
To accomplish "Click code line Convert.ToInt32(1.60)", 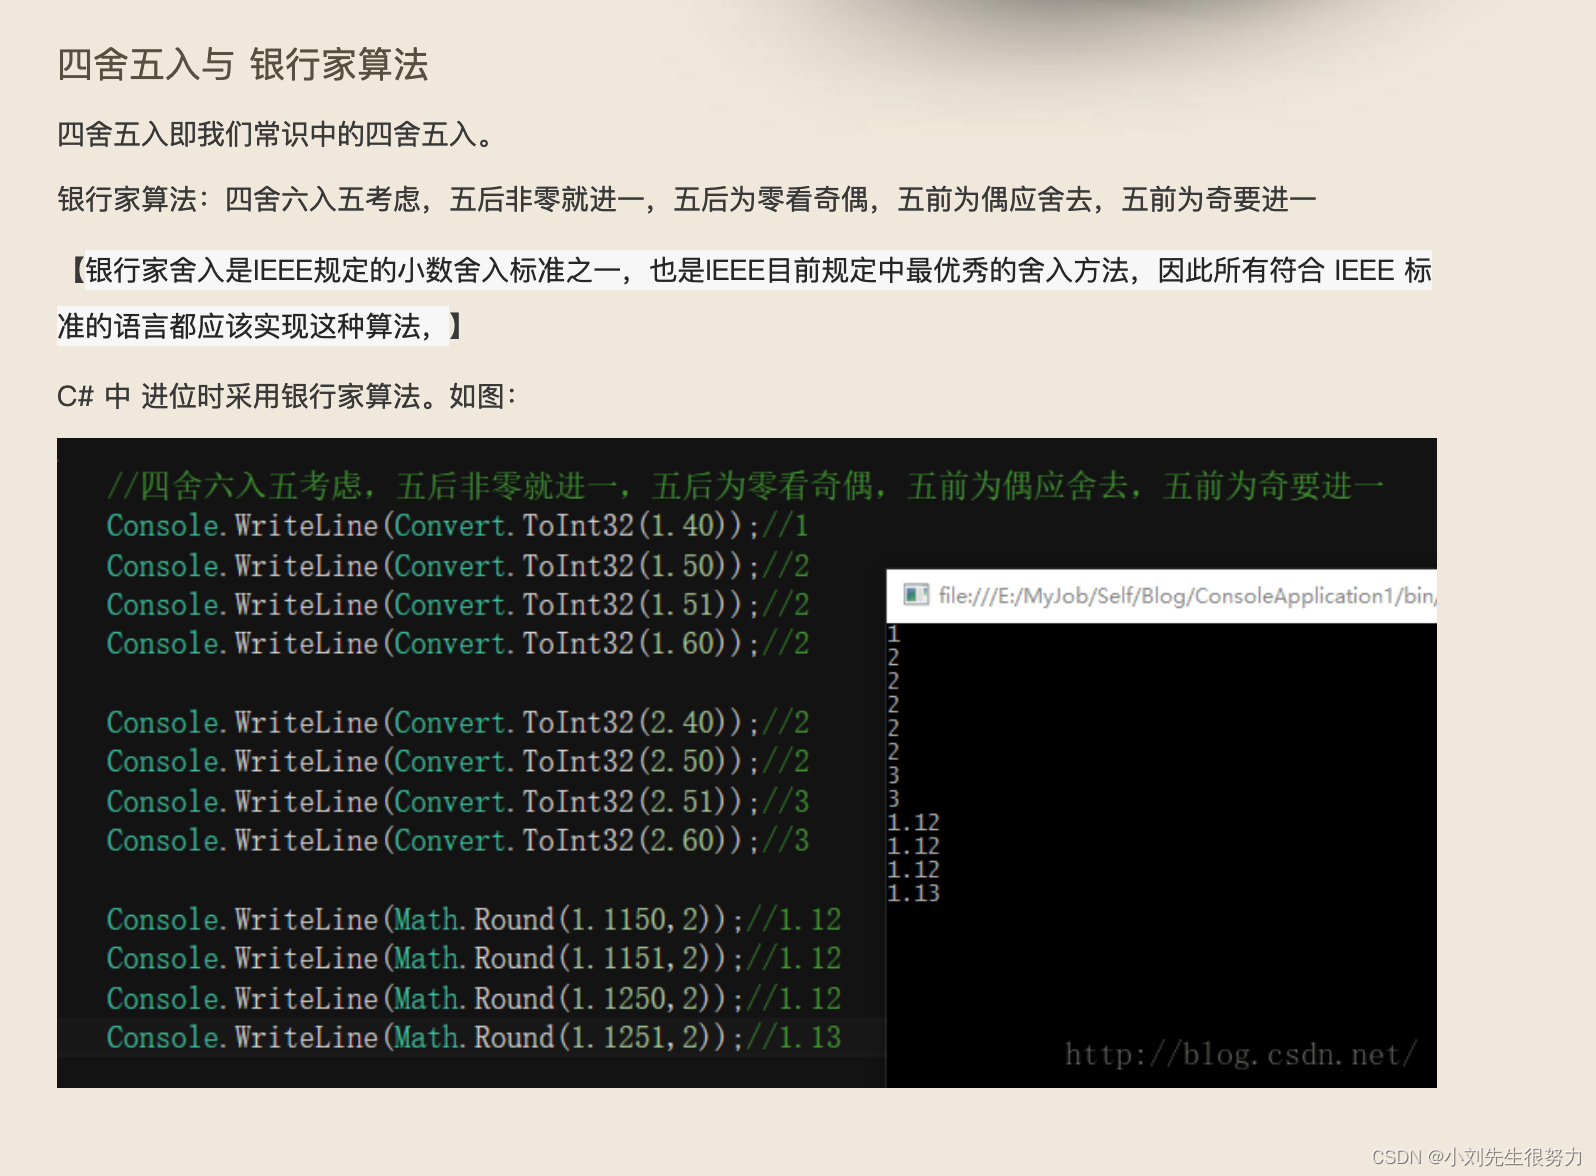I will 458,643.
